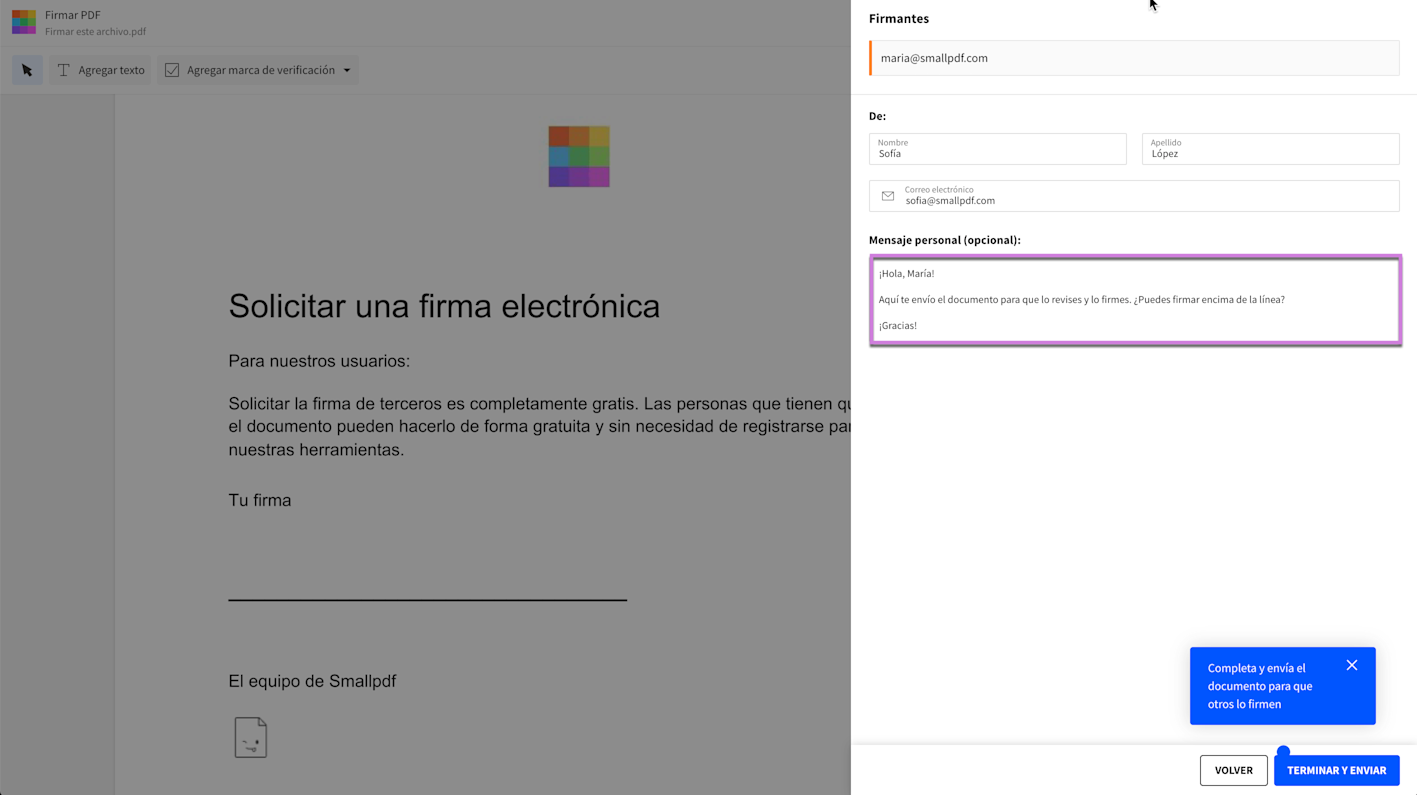Image resolution: width=1417 pixels, height=795 pixels.
Task: Click the 'Firmantes' section heading
Action: click(899, 19)
